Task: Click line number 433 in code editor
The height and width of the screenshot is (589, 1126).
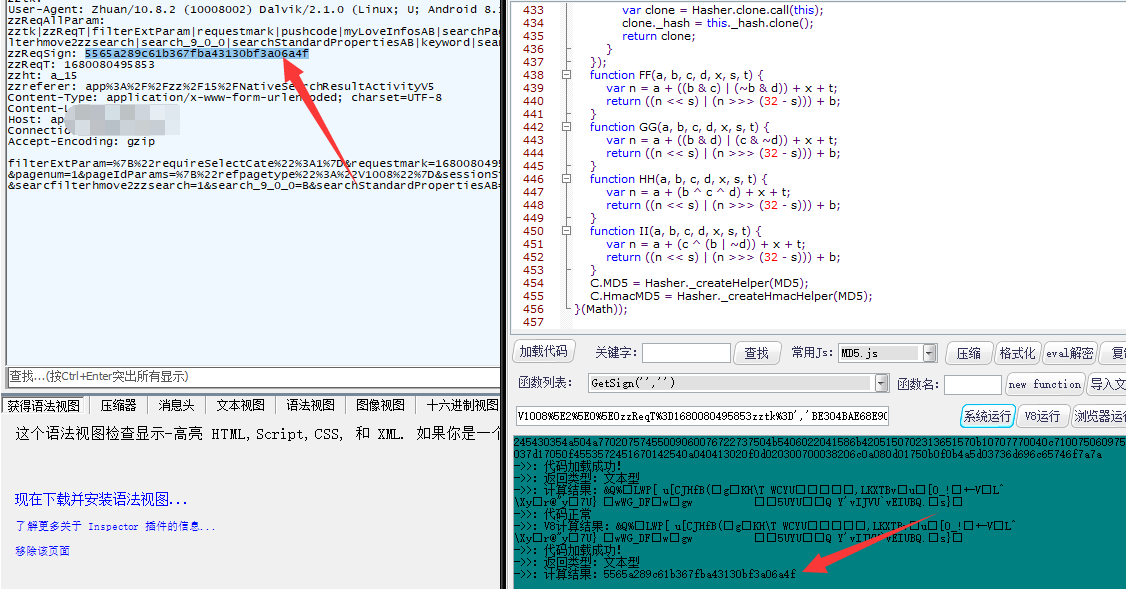Action: pos(533,10)
